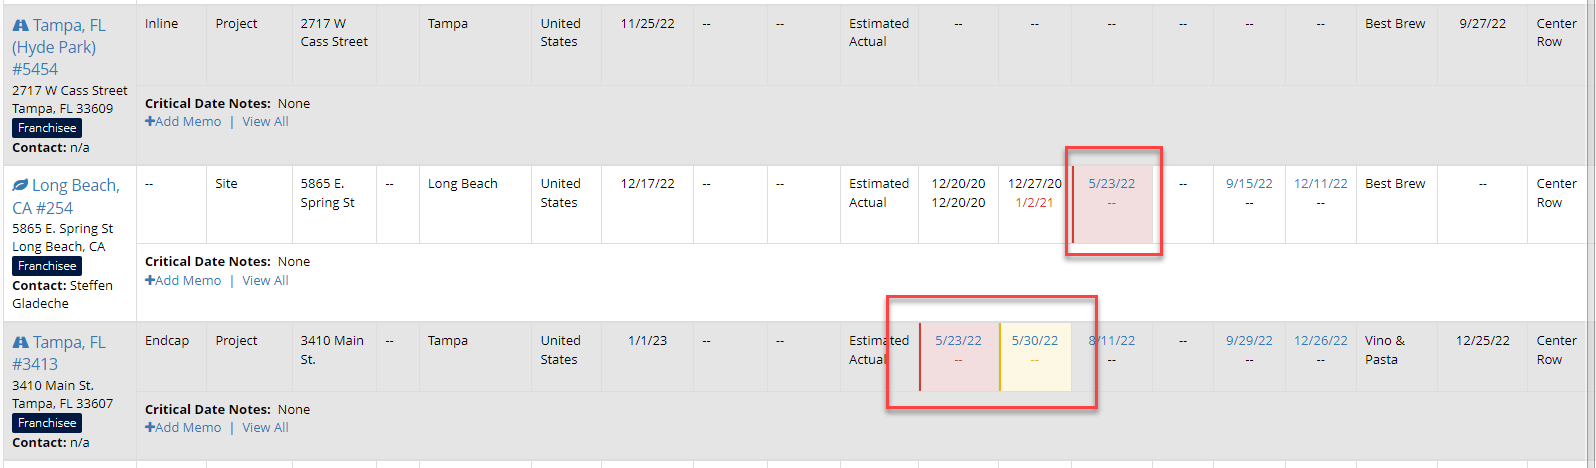Click the red 5/23/22 date in Tampa #3413

[958, 341]
